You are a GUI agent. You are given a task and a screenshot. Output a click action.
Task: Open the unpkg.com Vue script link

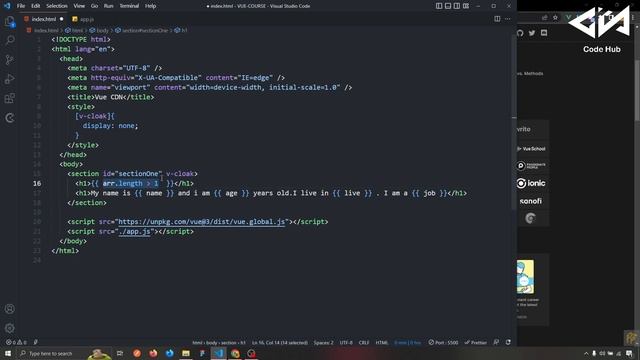click(201, 222)
